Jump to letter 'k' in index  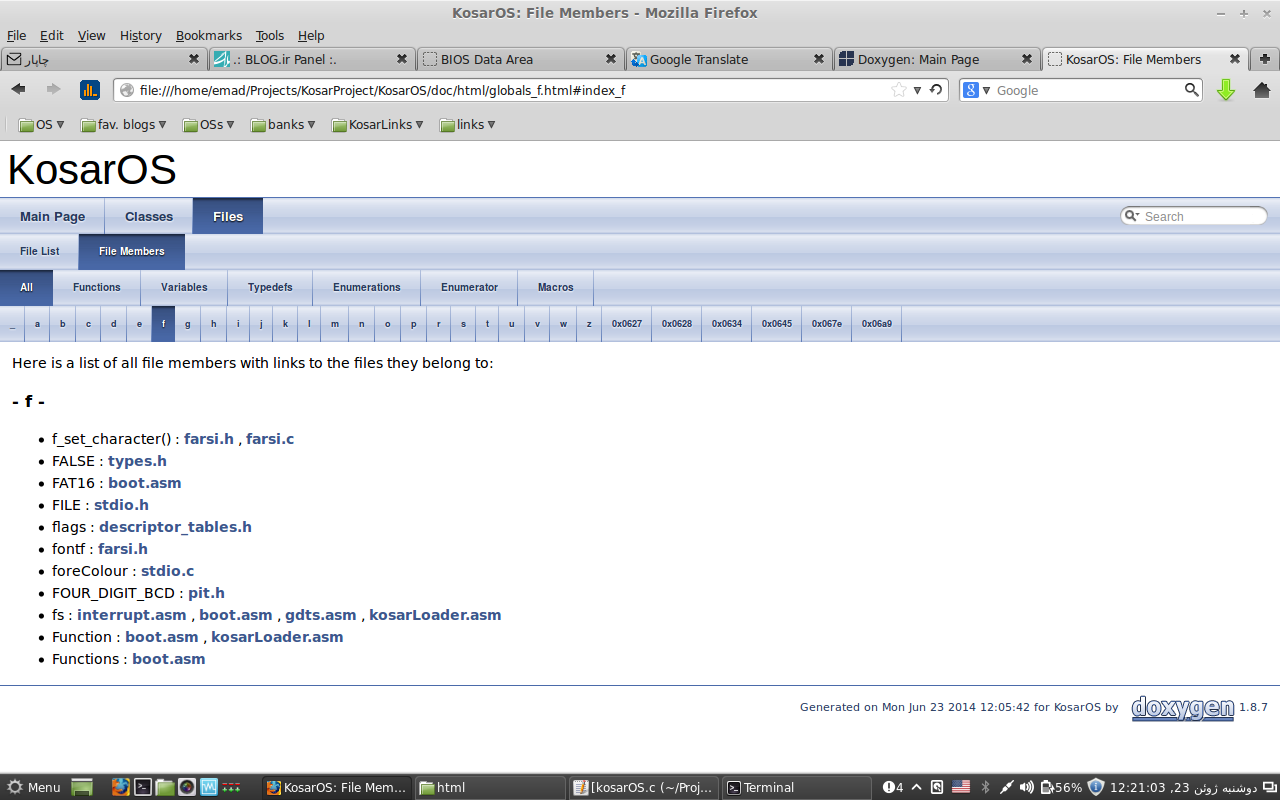(x=285, y=324)
